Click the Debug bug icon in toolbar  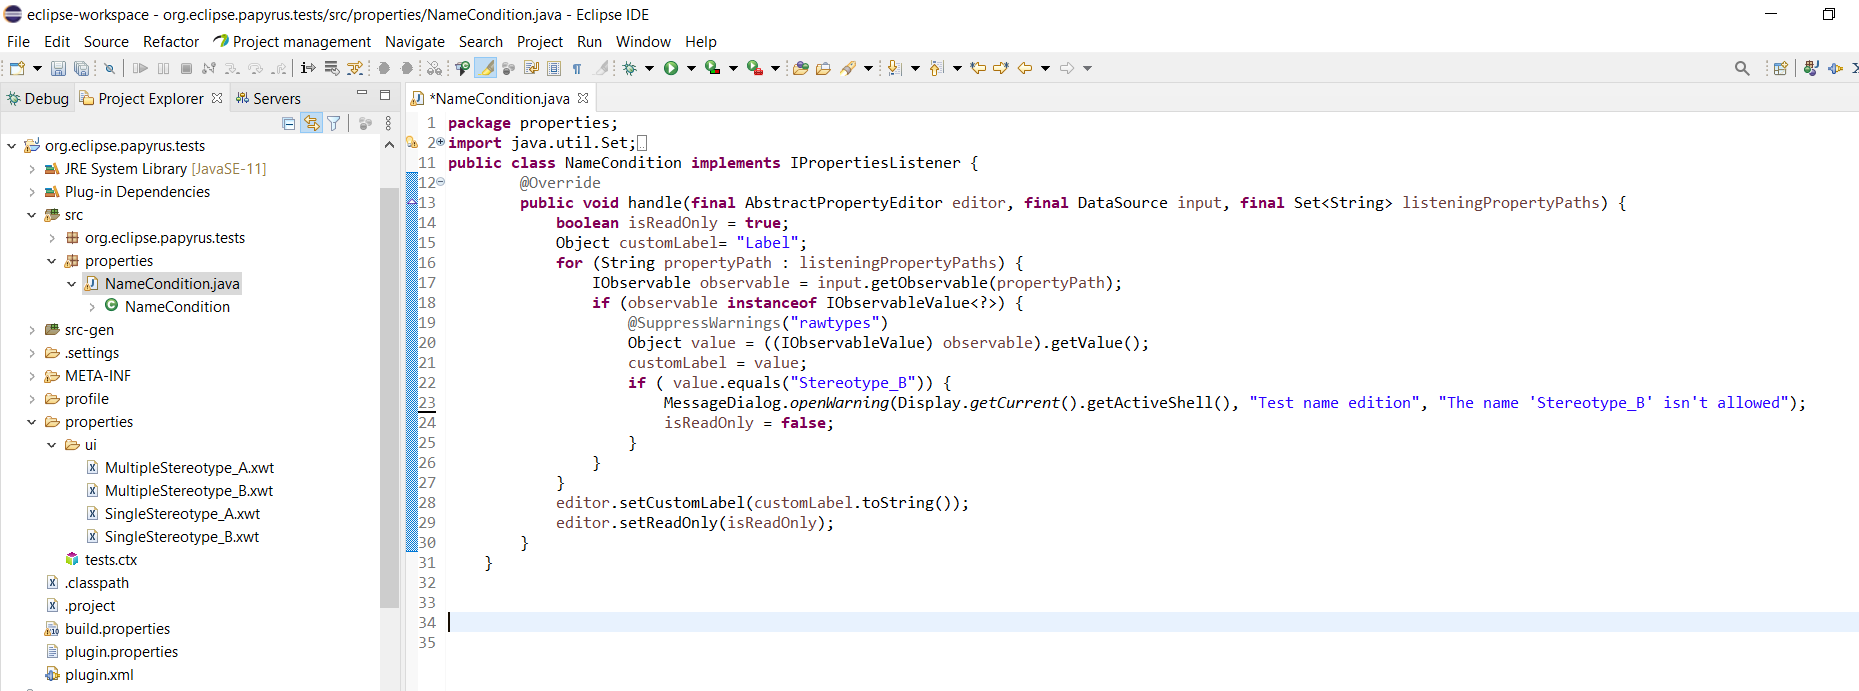(630, 68)
